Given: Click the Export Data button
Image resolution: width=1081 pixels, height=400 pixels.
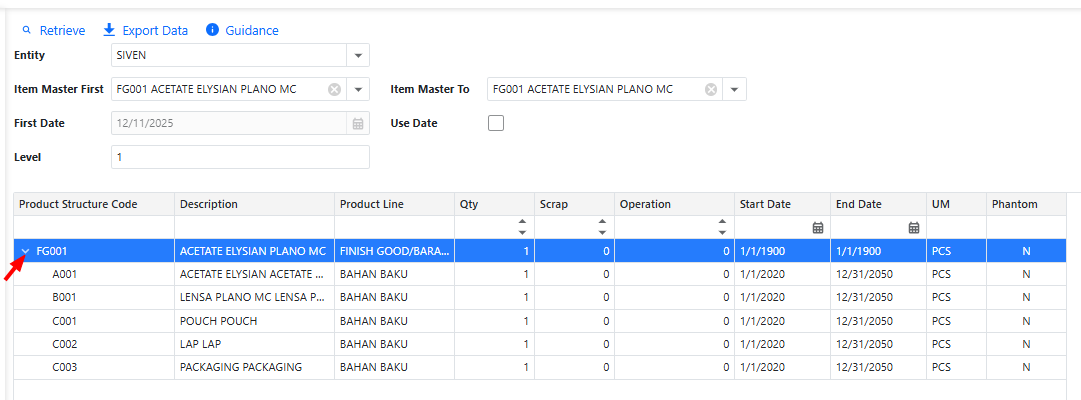Looking at the screenshot, I should 145,30.
